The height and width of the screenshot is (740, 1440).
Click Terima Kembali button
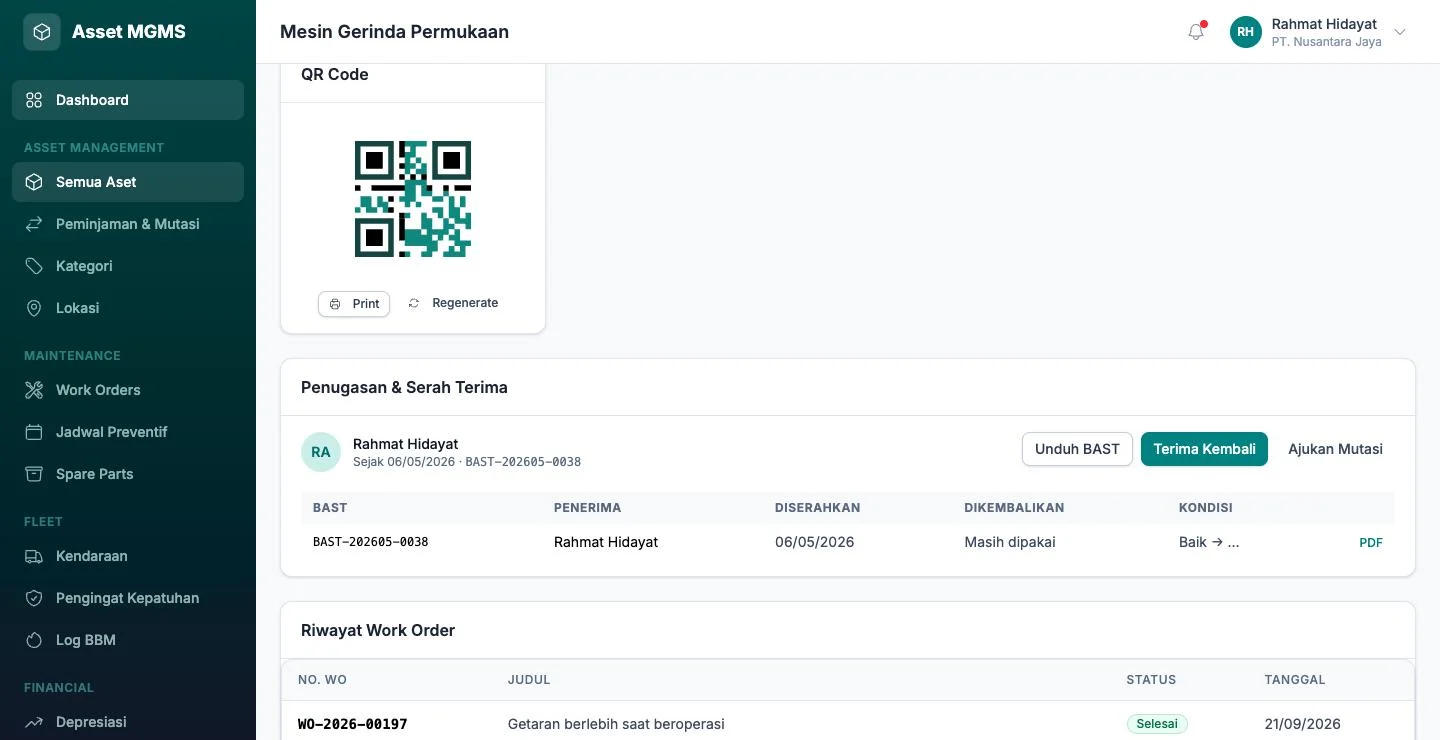(1204, 449)
